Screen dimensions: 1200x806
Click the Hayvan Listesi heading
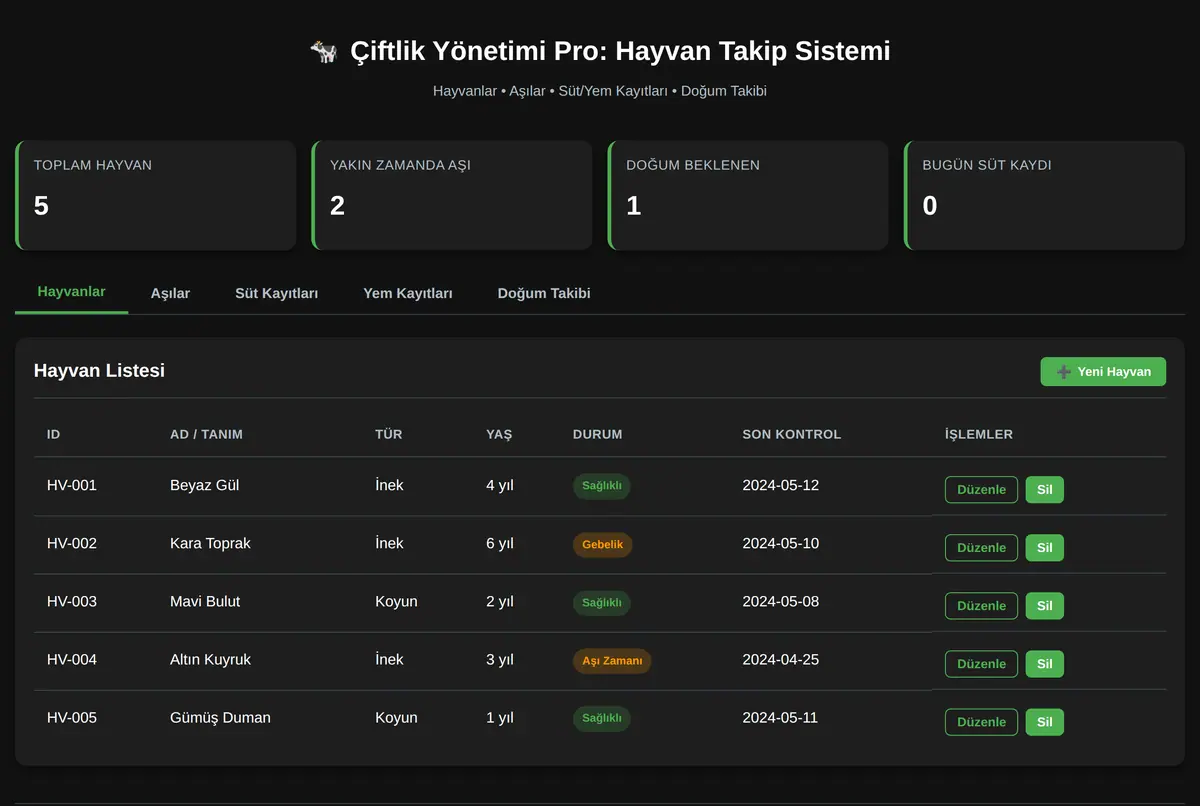(99, 370)
